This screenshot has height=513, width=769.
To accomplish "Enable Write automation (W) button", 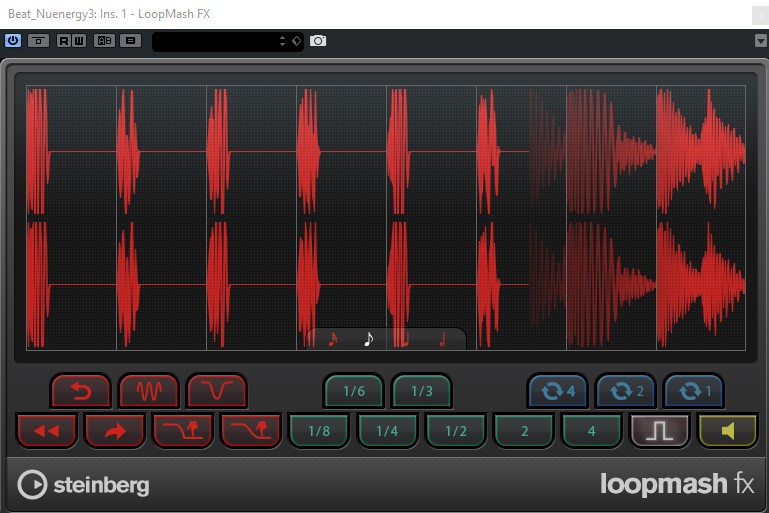I will (78, 41).
